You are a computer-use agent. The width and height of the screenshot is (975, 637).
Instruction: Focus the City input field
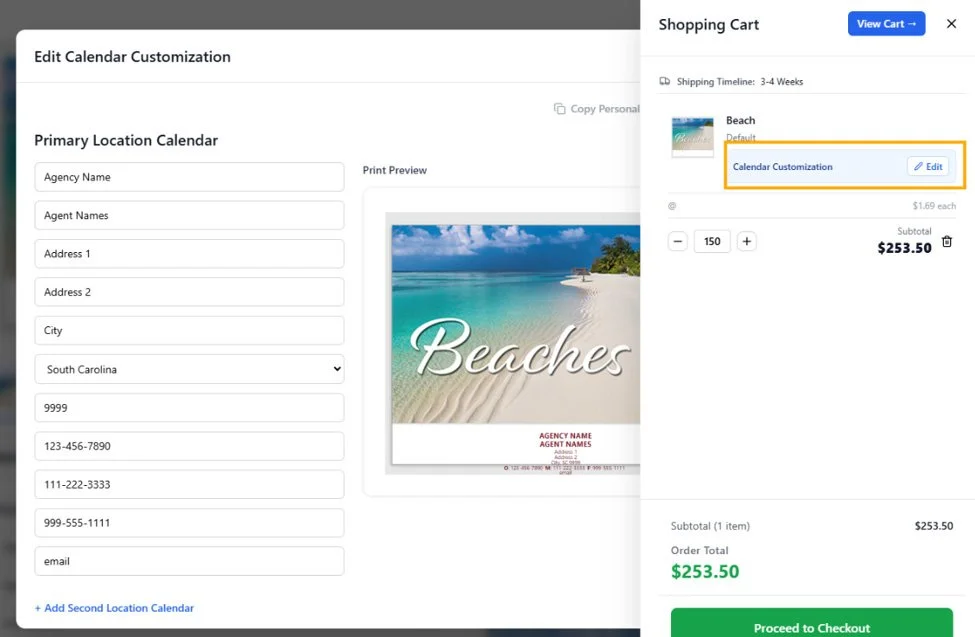click(x=189, y=330)
